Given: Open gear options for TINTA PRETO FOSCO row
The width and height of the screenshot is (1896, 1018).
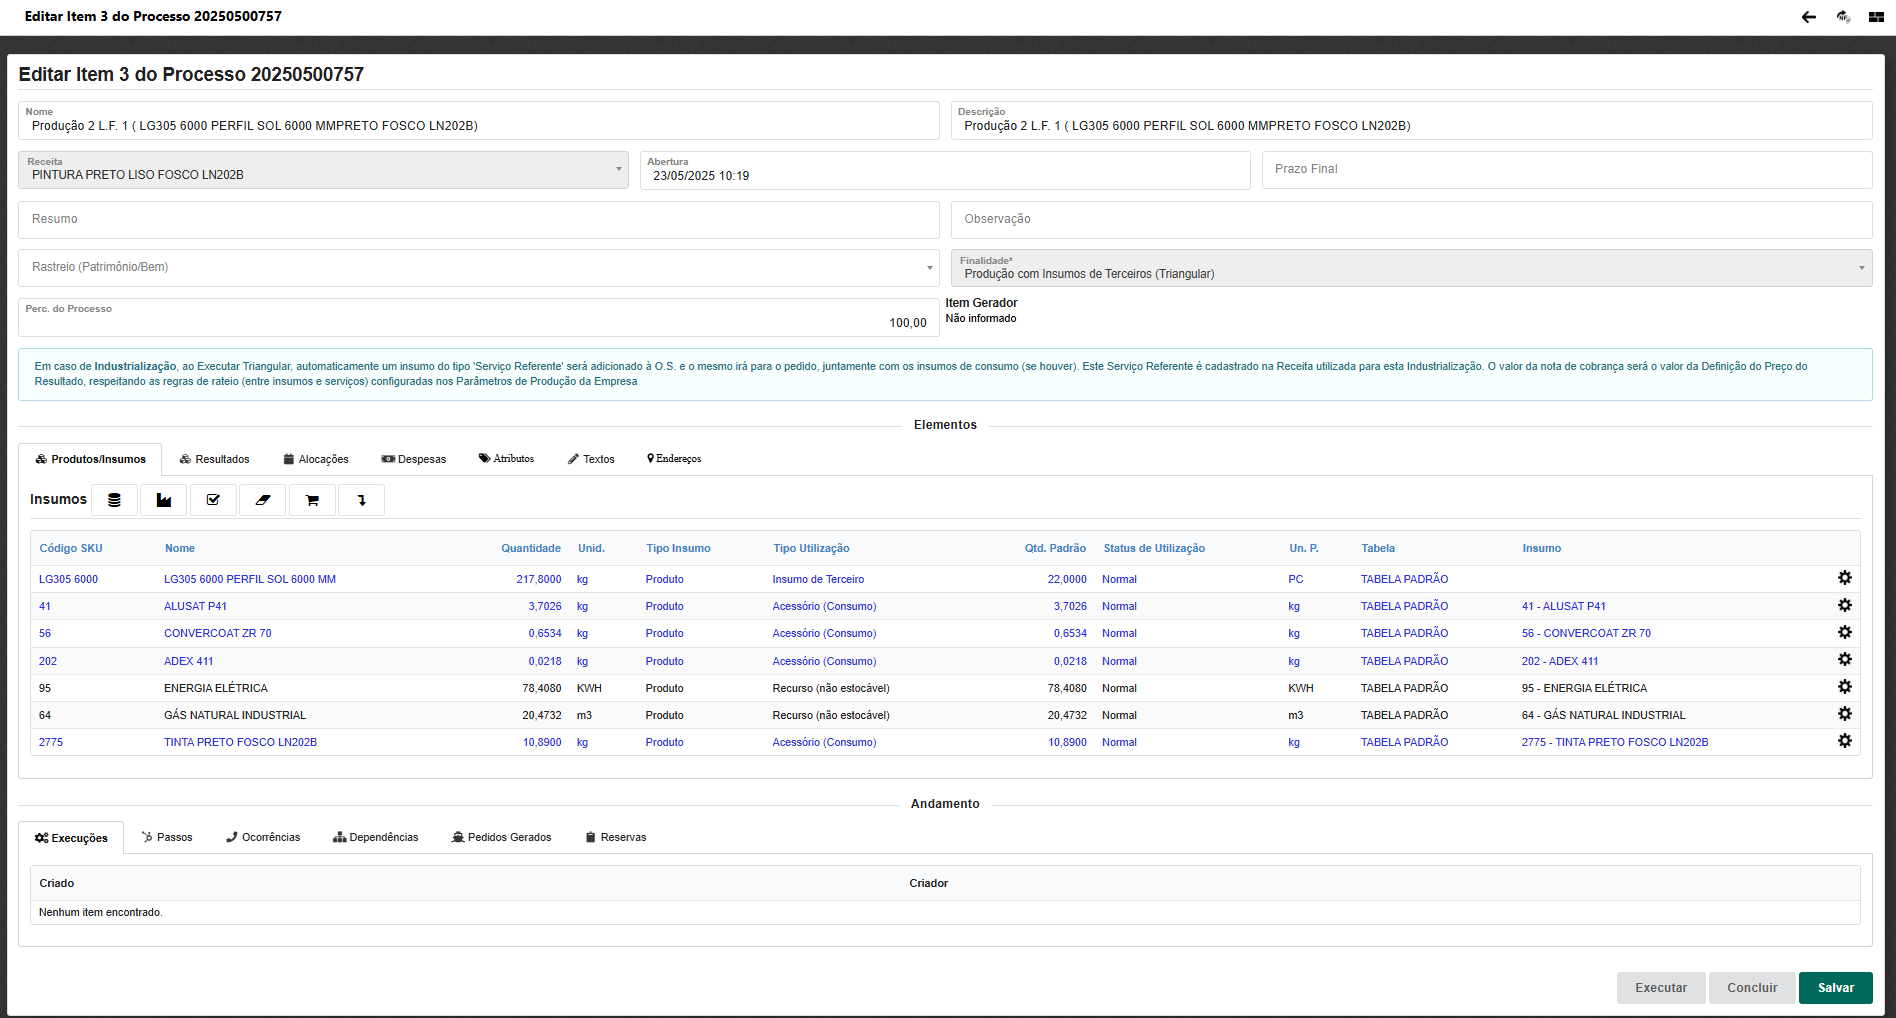Looking at the screenshot, I should click(1844, 741).
